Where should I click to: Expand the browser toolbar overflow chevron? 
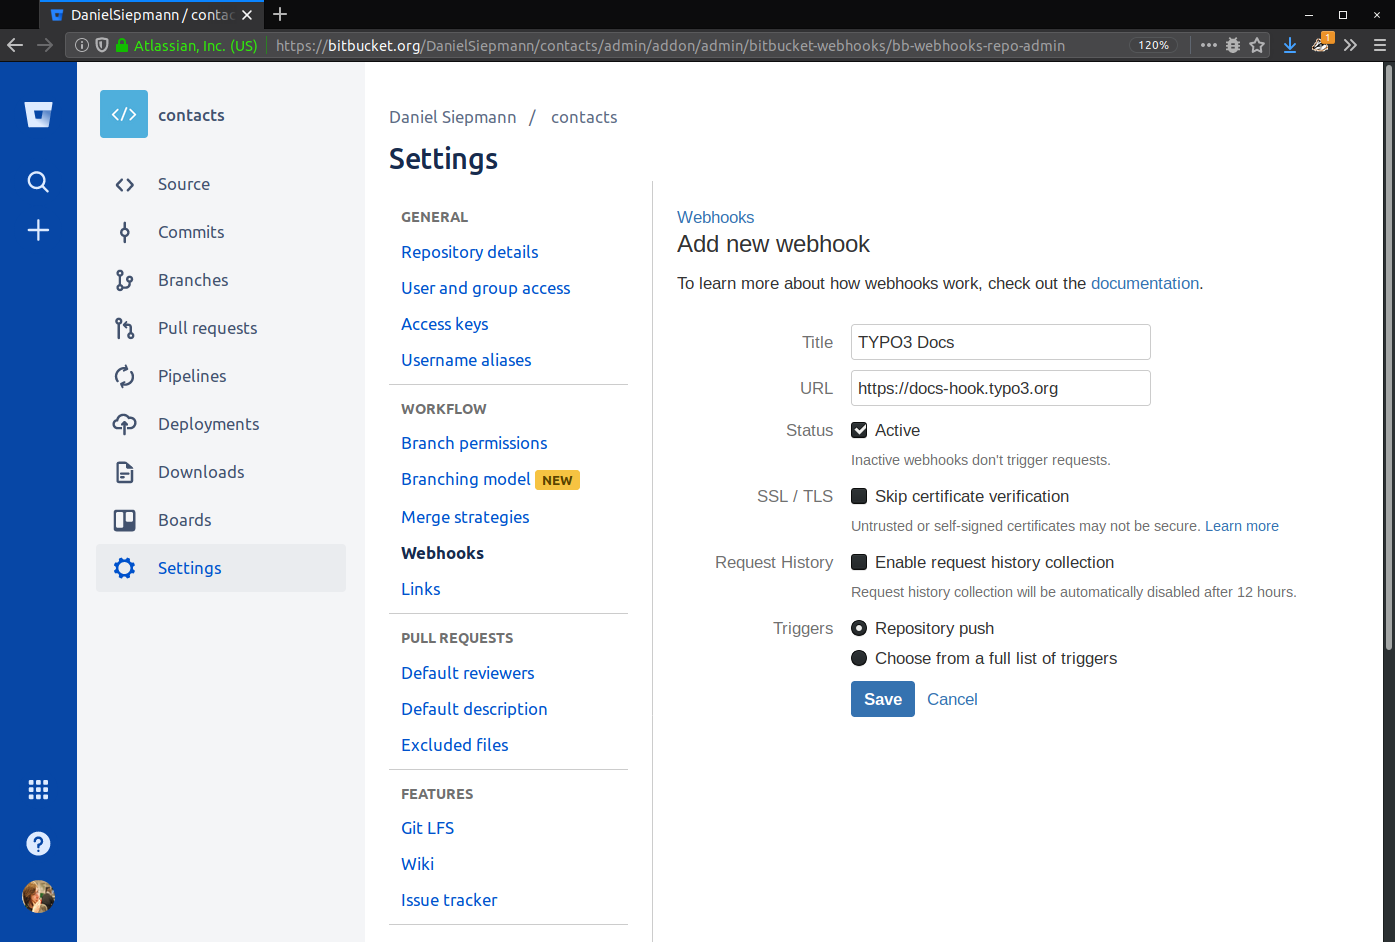click(x=1350, y=45)
